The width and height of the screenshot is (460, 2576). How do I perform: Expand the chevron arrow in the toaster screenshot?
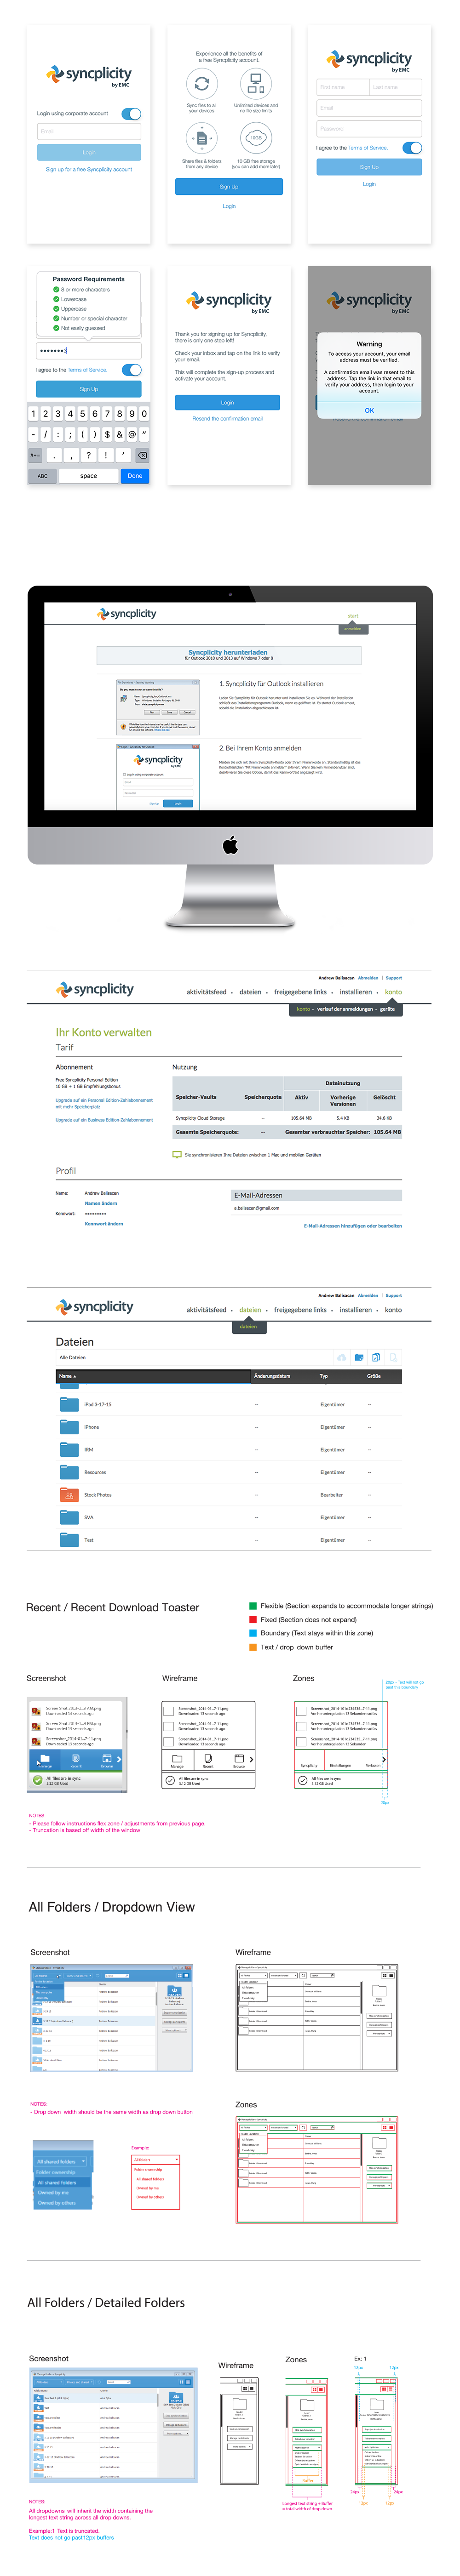tap(119, 1759)
